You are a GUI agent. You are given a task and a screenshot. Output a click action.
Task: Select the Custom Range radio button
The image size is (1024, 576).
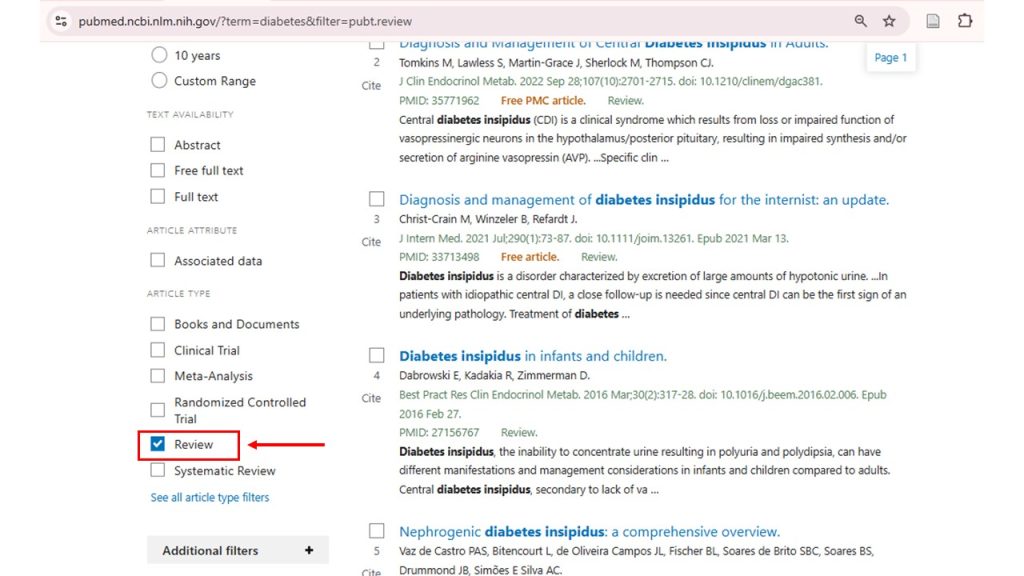click(x=159, y=81)
